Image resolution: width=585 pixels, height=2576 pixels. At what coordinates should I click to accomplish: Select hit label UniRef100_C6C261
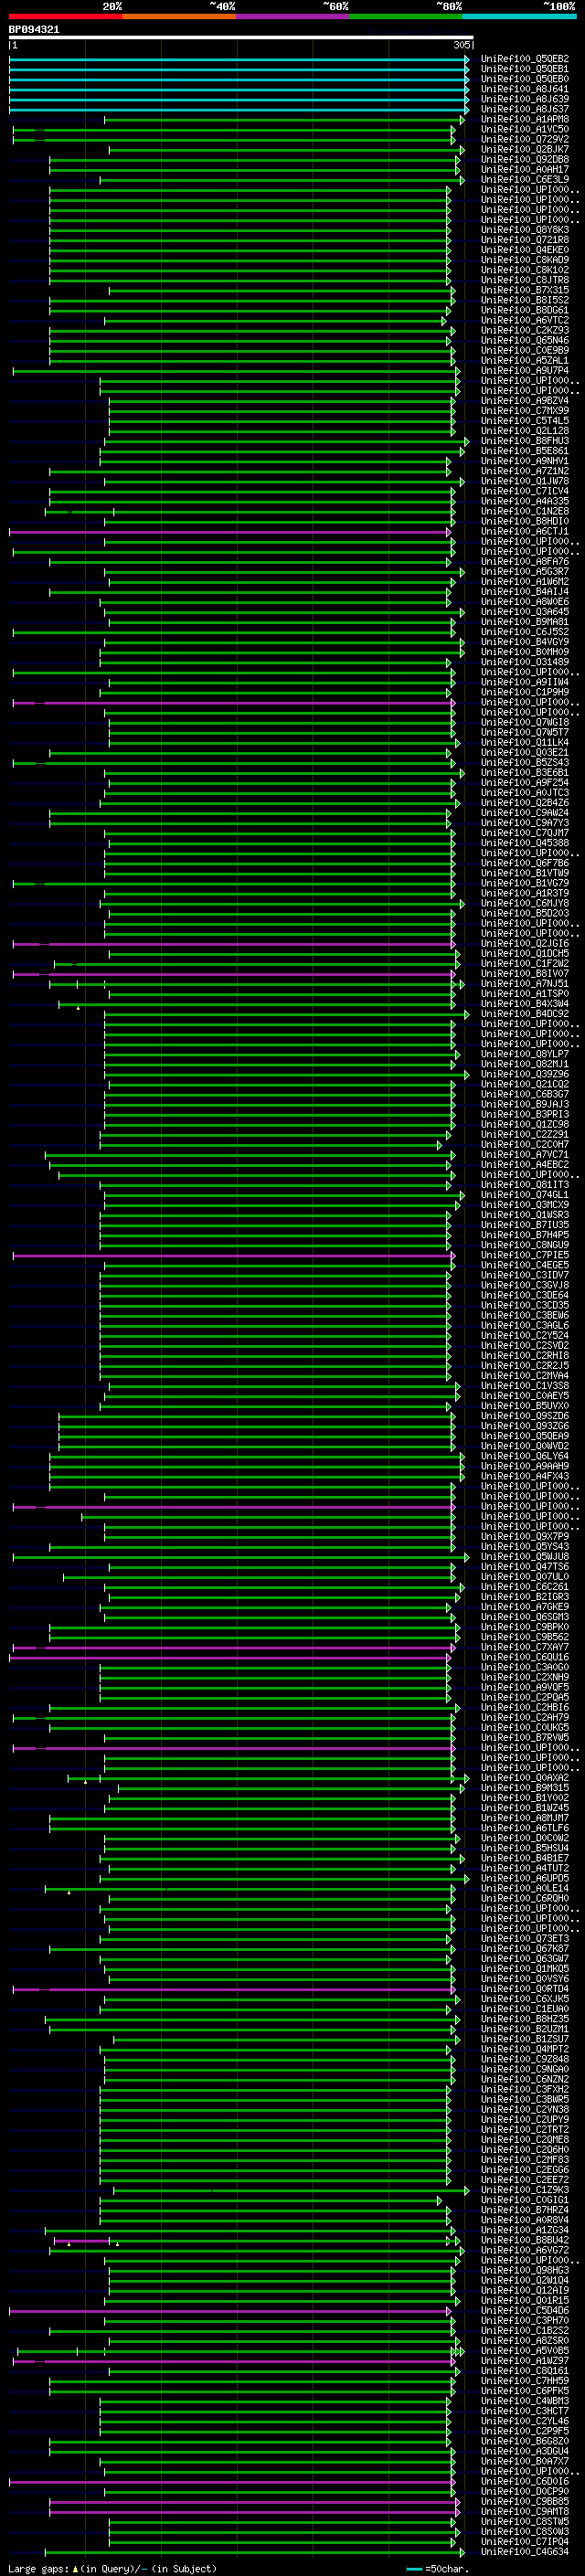[x=525, y=1587]
